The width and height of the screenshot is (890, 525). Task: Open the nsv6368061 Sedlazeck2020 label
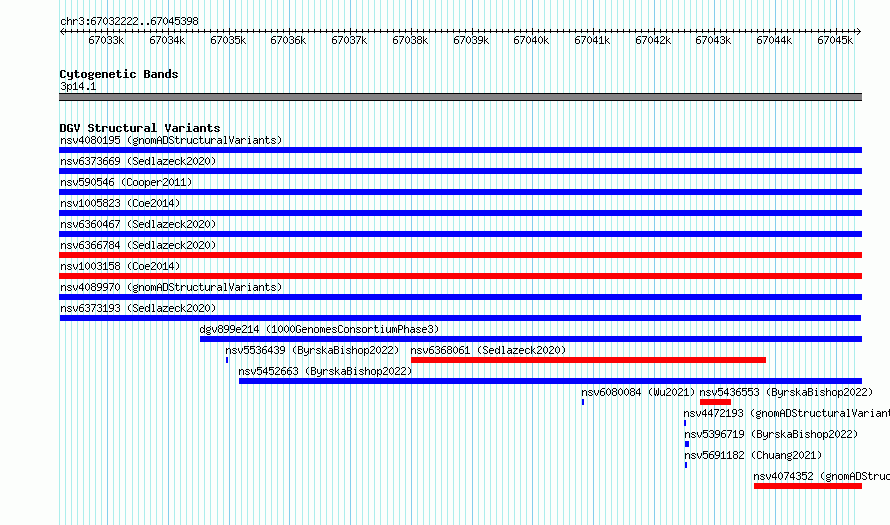pyautogui.click(x=488, y=350)
